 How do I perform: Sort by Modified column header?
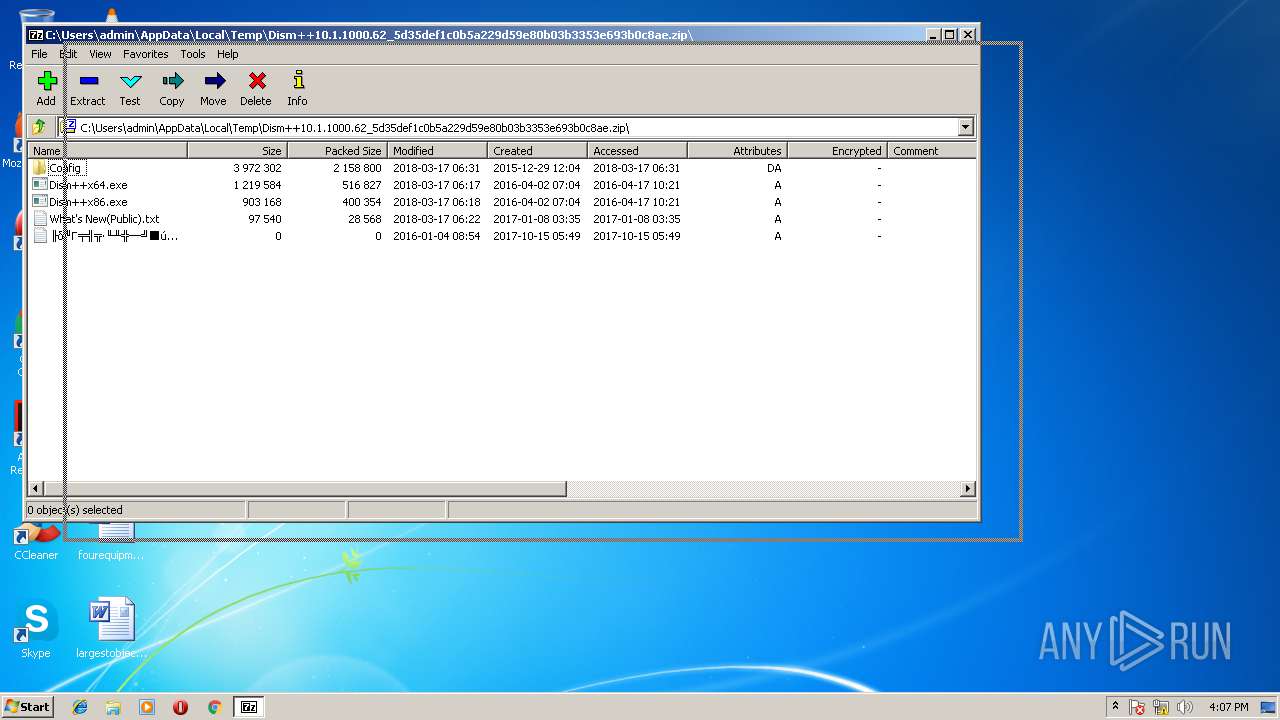coord(438,151)
